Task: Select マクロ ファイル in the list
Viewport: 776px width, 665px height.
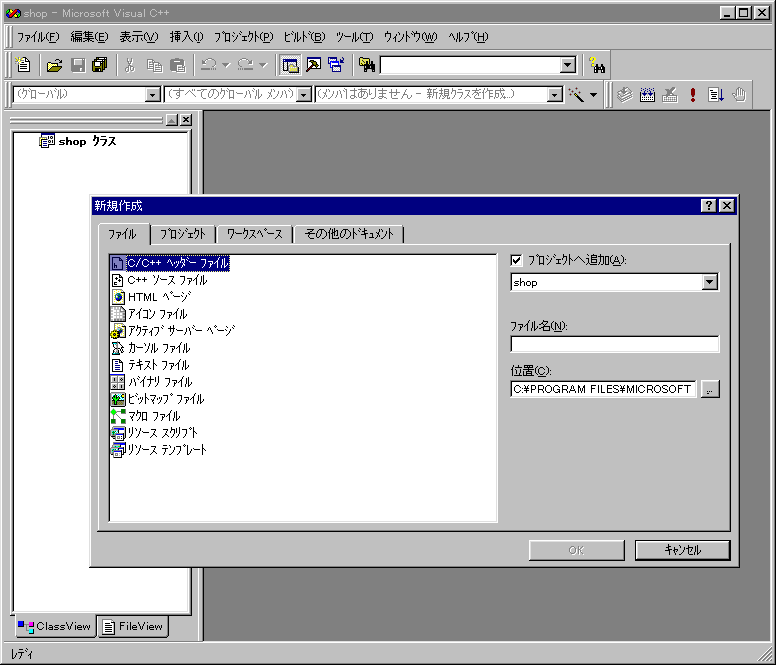Action: coord(146,416)
